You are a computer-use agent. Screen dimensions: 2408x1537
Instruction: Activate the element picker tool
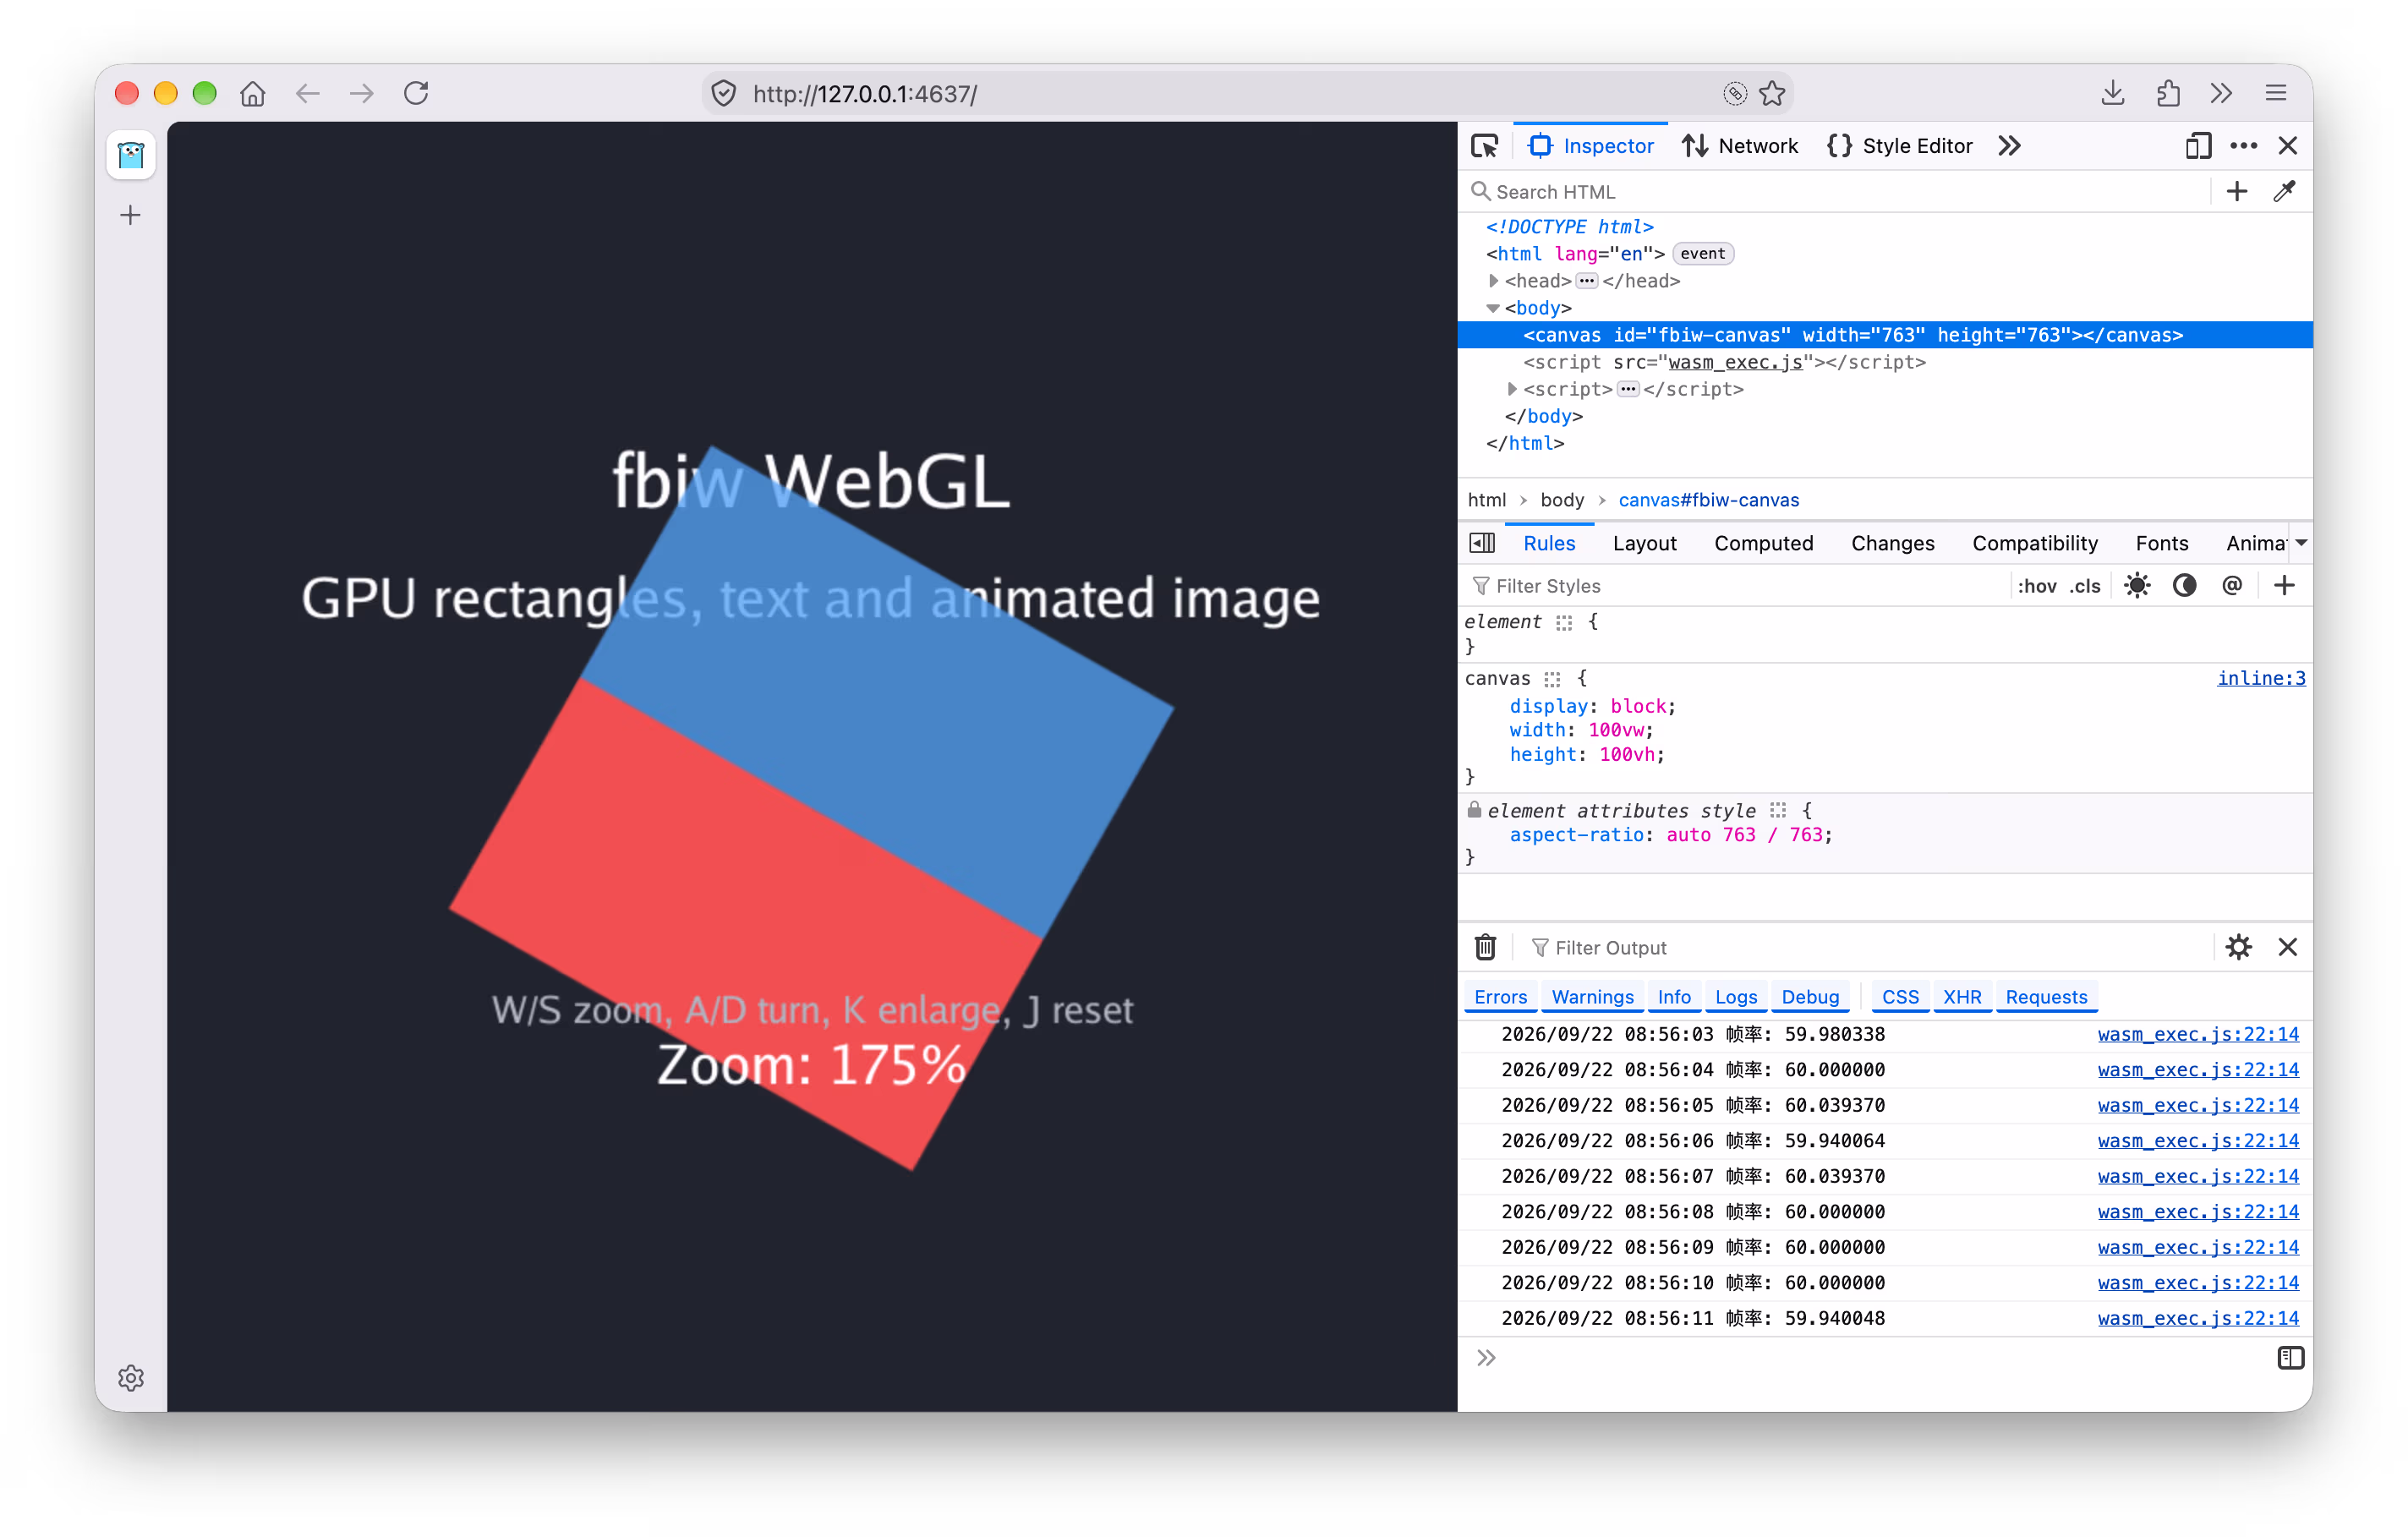point(1484,146)
